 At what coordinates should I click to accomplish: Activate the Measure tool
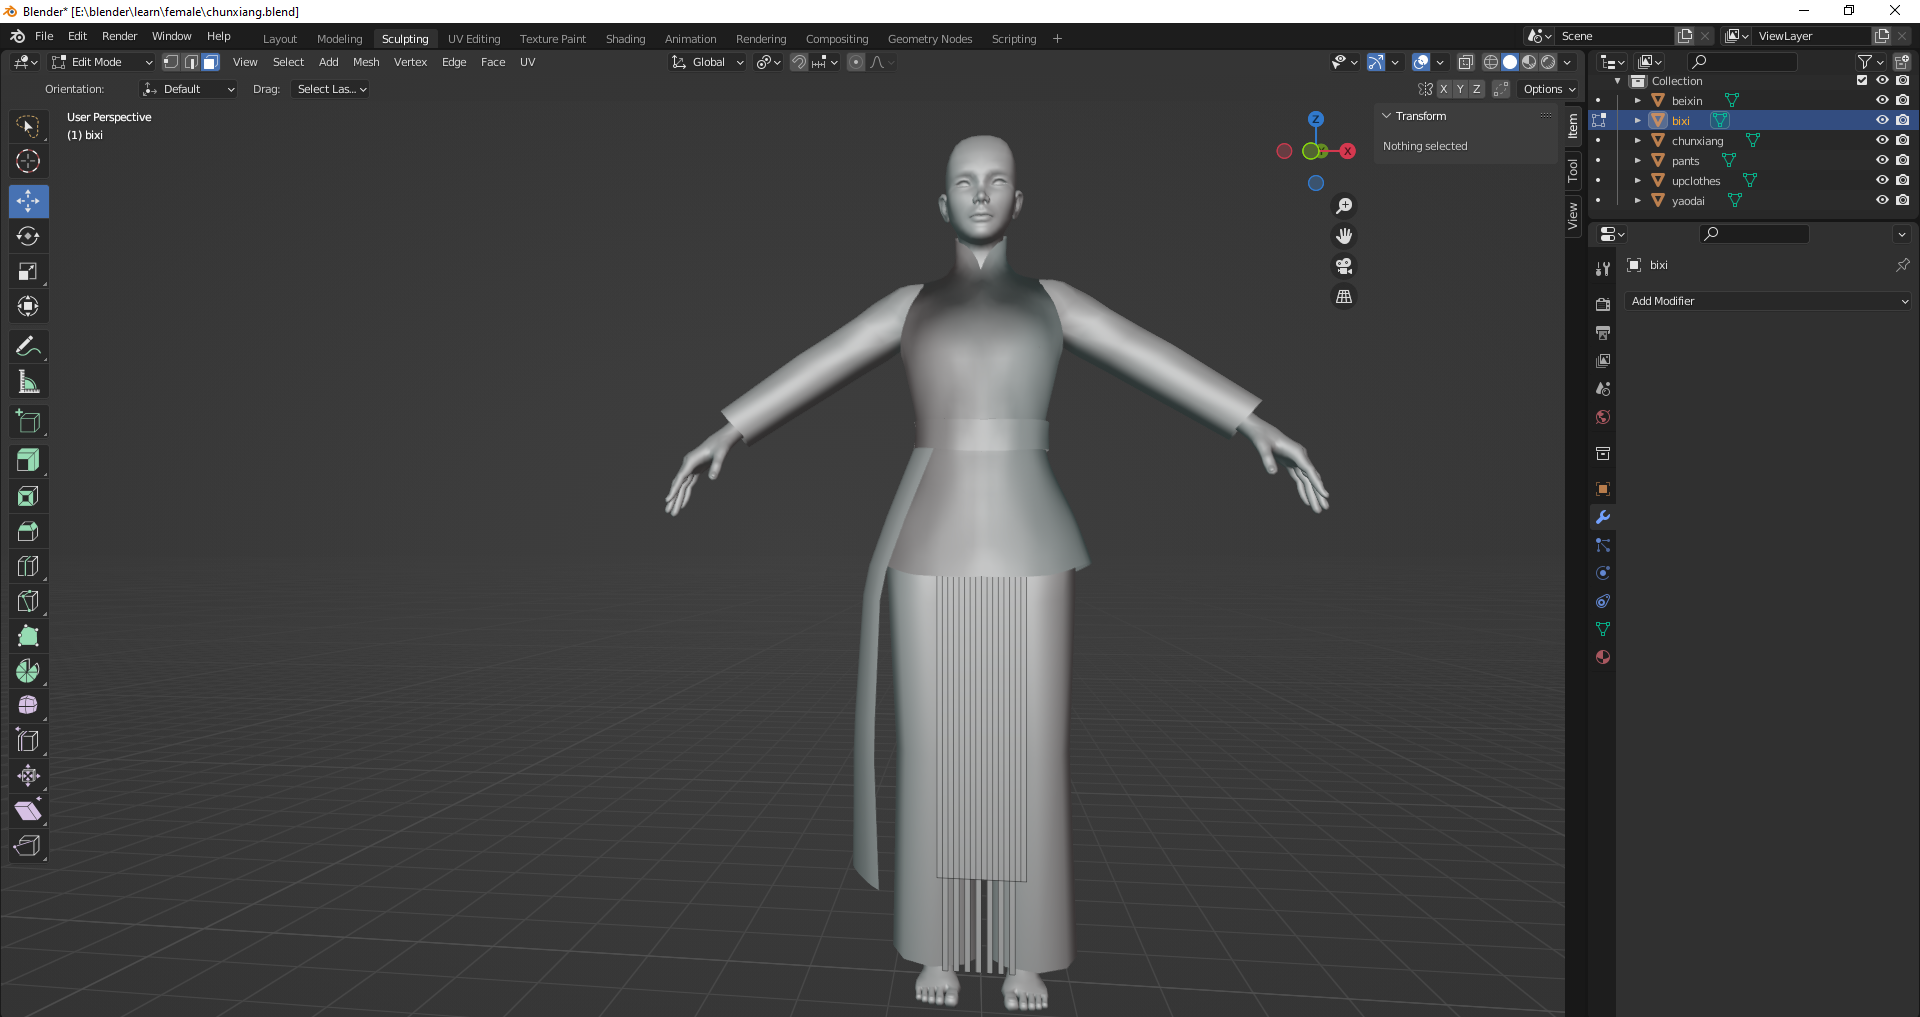[28, 382]
